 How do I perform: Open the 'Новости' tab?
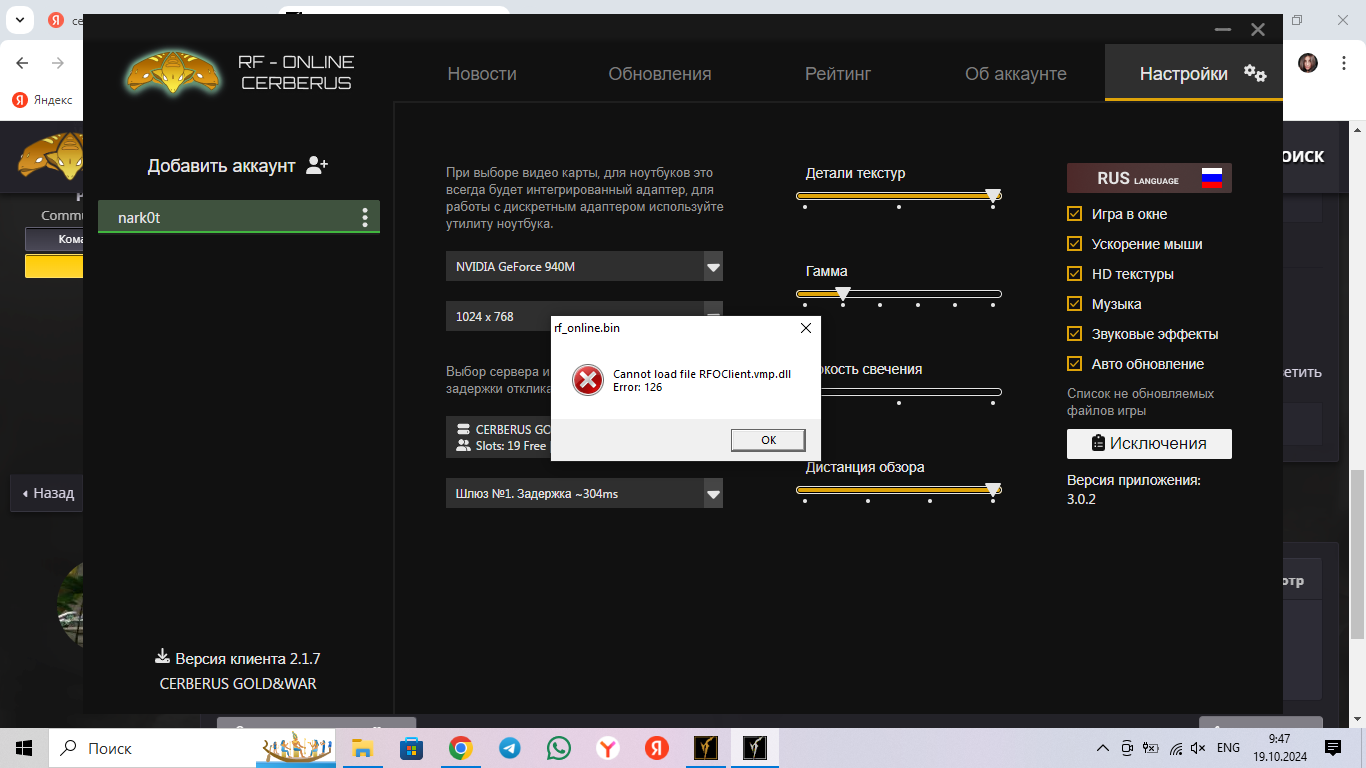click(x=482, y=74)
